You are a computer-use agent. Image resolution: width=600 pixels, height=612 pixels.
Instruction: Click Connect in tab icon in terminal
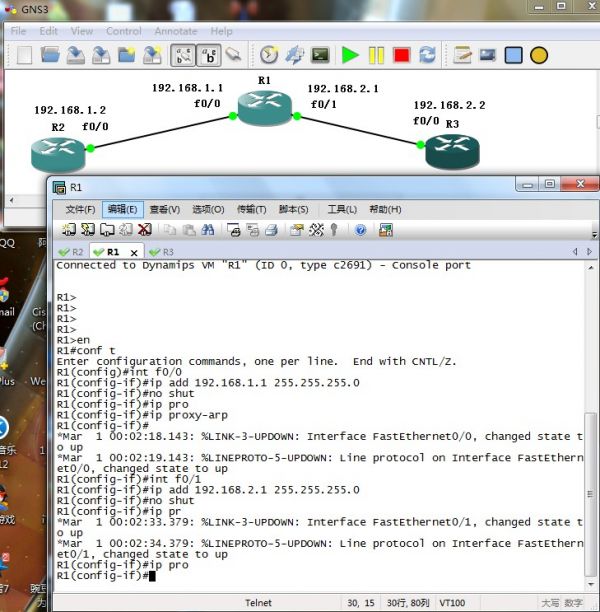[107, 230]
